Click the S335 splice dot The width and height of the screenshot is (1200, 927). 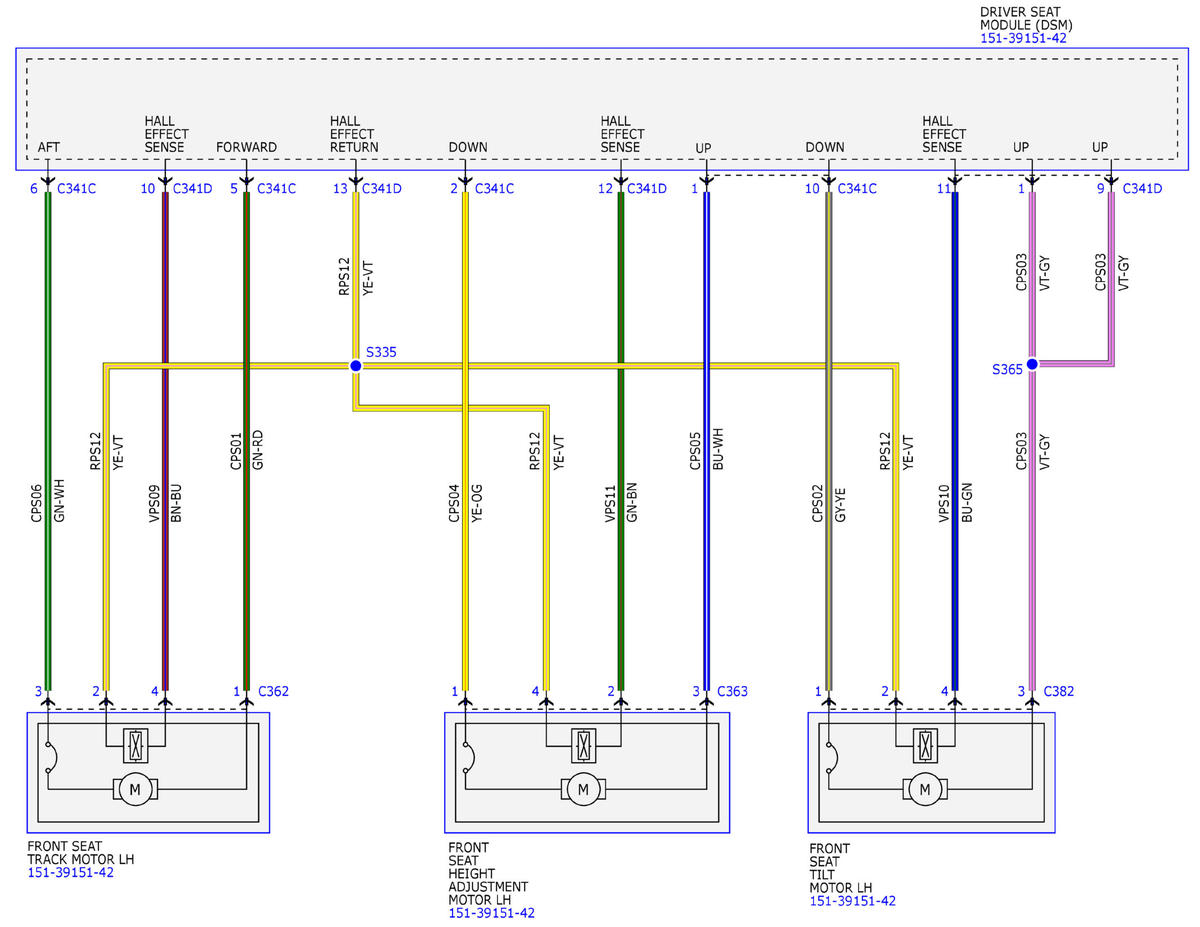click(x=355, y=366)
